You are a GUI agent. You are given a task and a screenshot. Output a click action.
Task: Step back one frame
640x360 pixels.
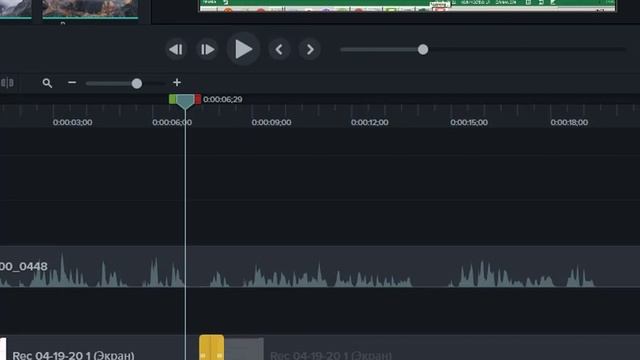176,49
